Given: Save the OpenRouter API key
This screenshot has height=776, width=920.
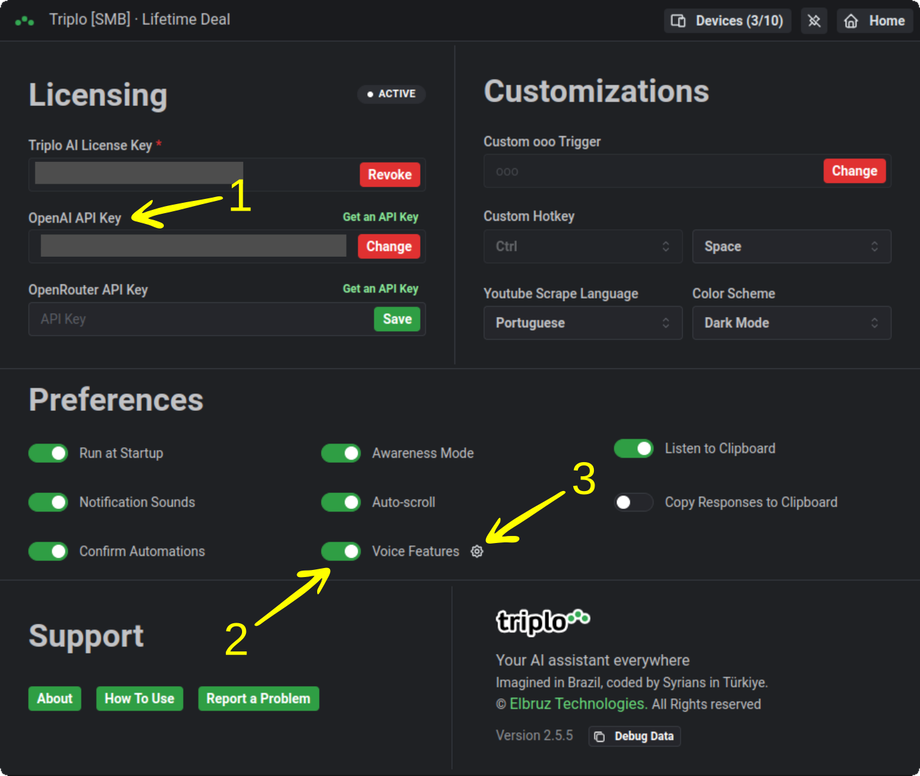Looking at the screenshot, I should coord(397,319).
